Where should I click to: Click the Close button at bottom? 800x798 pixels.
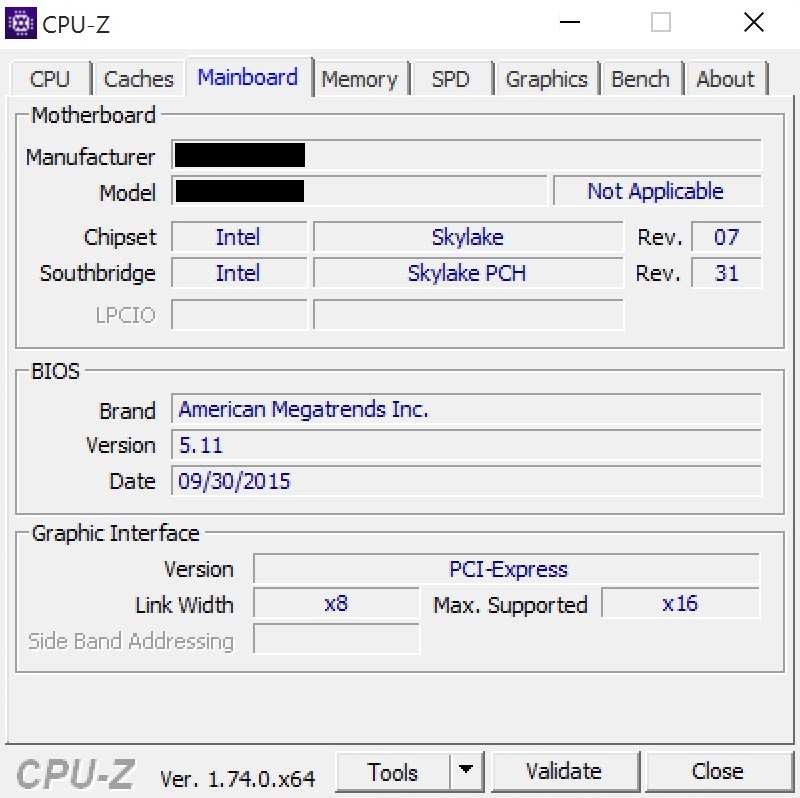[718, 771]
